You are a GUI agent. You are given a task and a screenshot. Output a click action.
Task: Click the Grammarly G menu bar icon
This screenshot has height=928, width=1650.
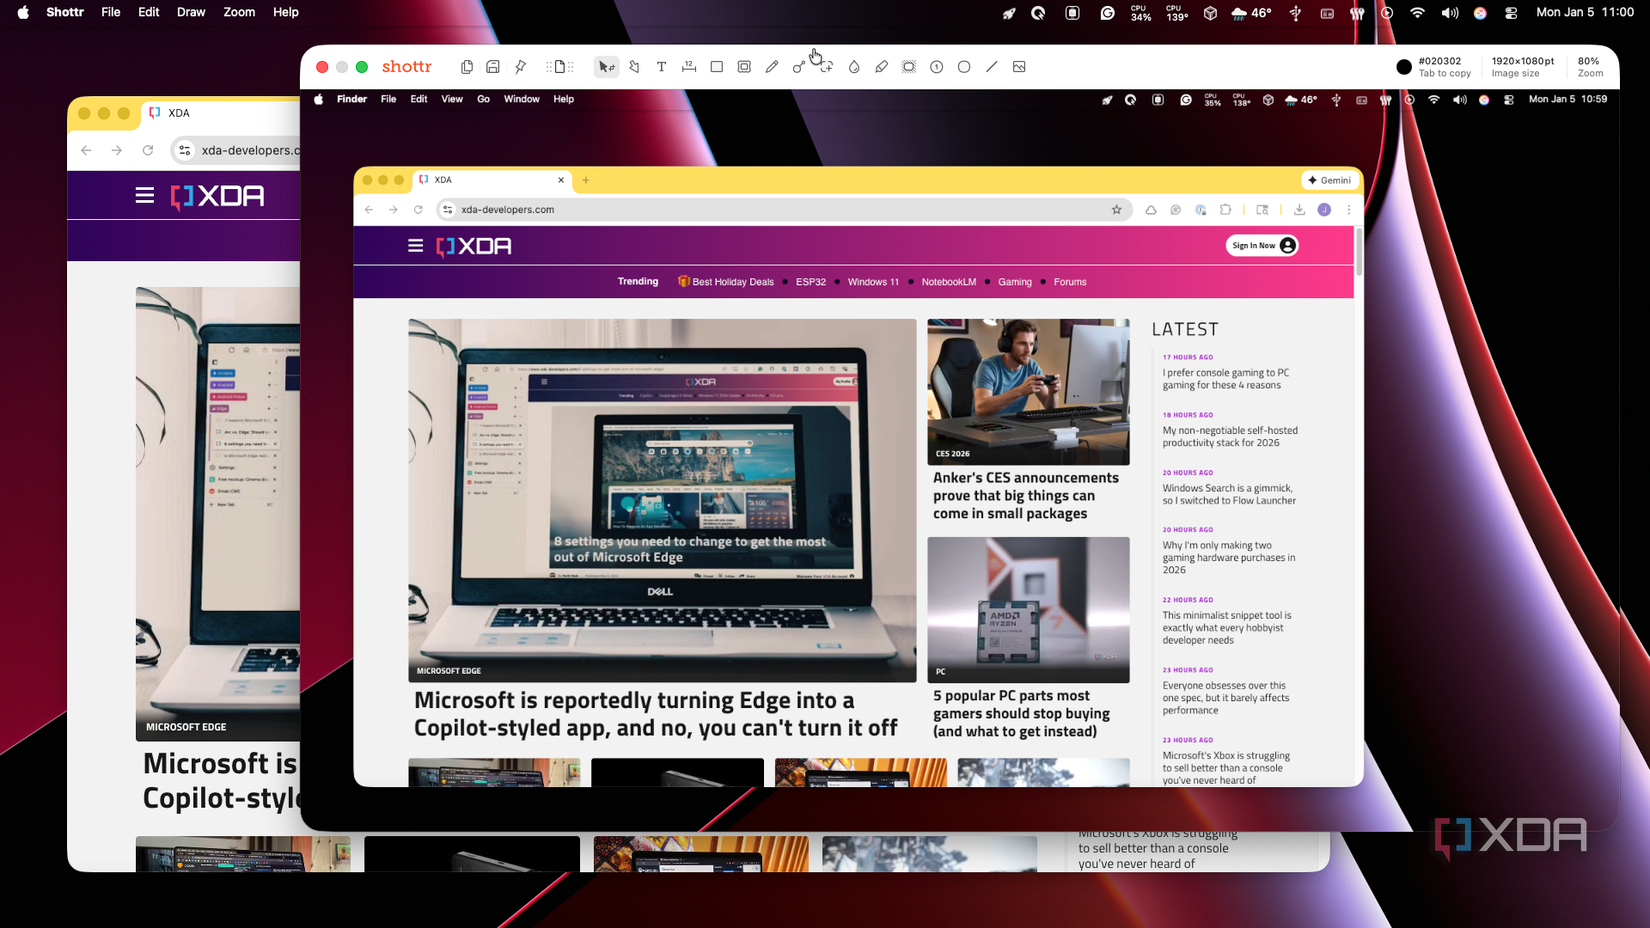click(x=1107, y=13)
